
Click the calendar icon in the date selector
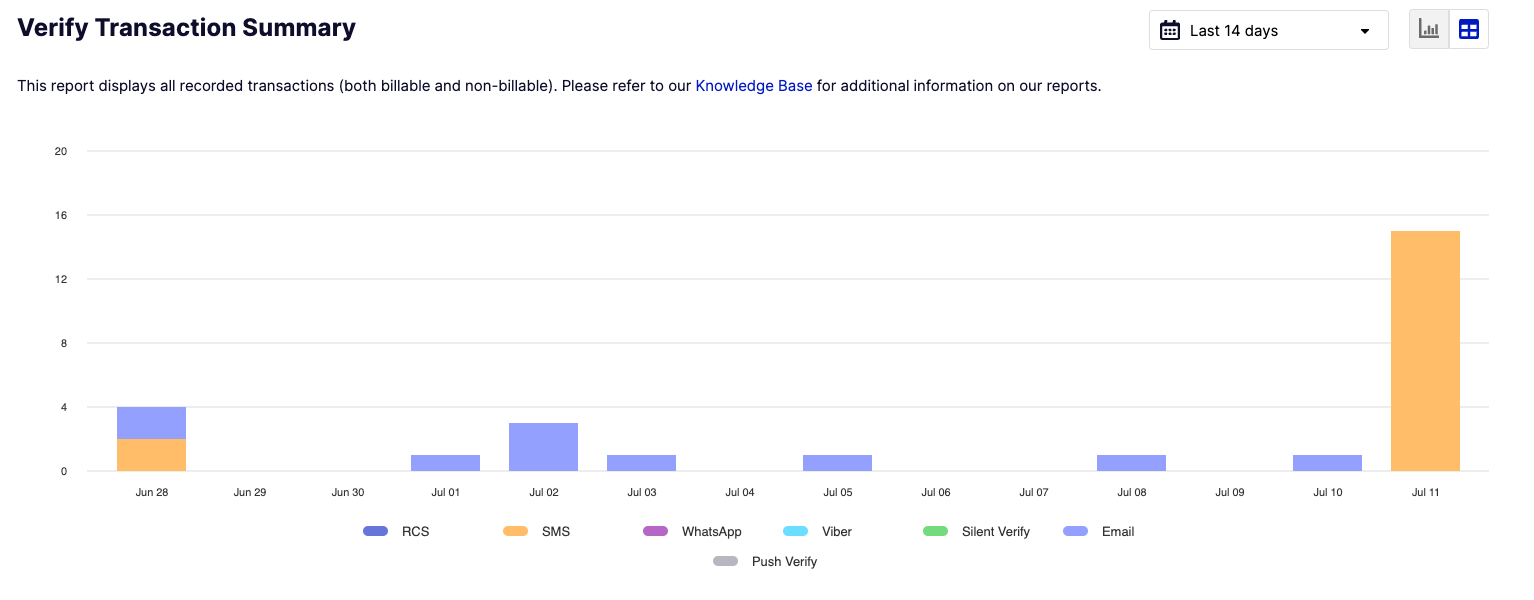click(1170, 31)
